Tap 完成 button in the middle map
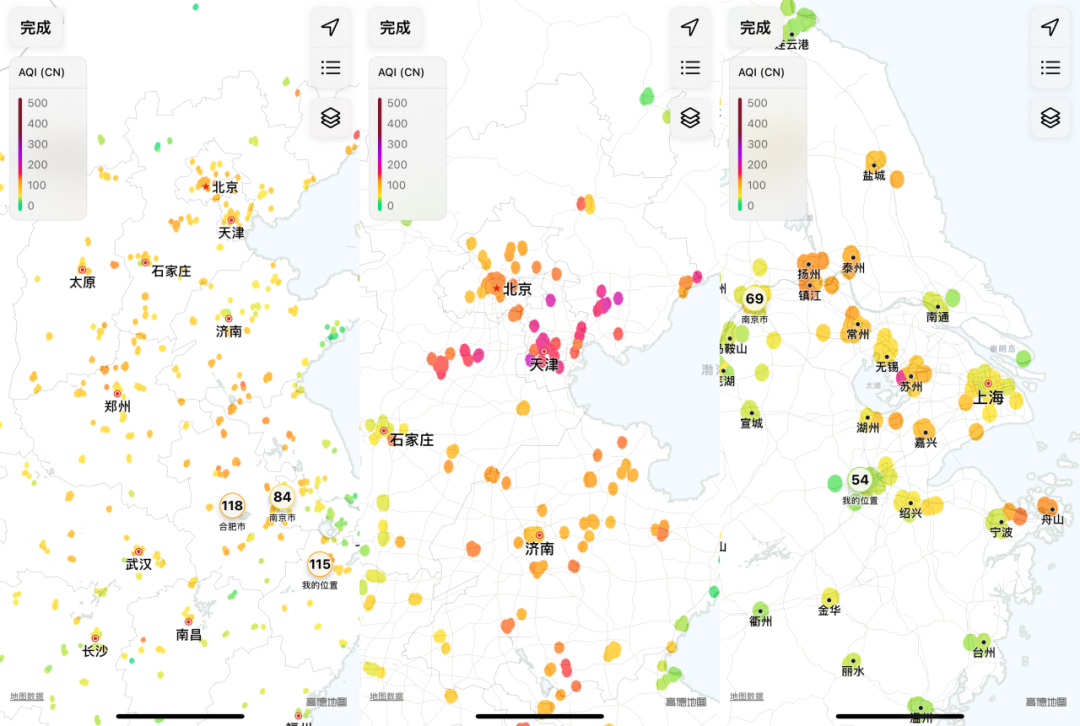The image size is (1080, 726). pyautogui.click(x=395, y=28)
